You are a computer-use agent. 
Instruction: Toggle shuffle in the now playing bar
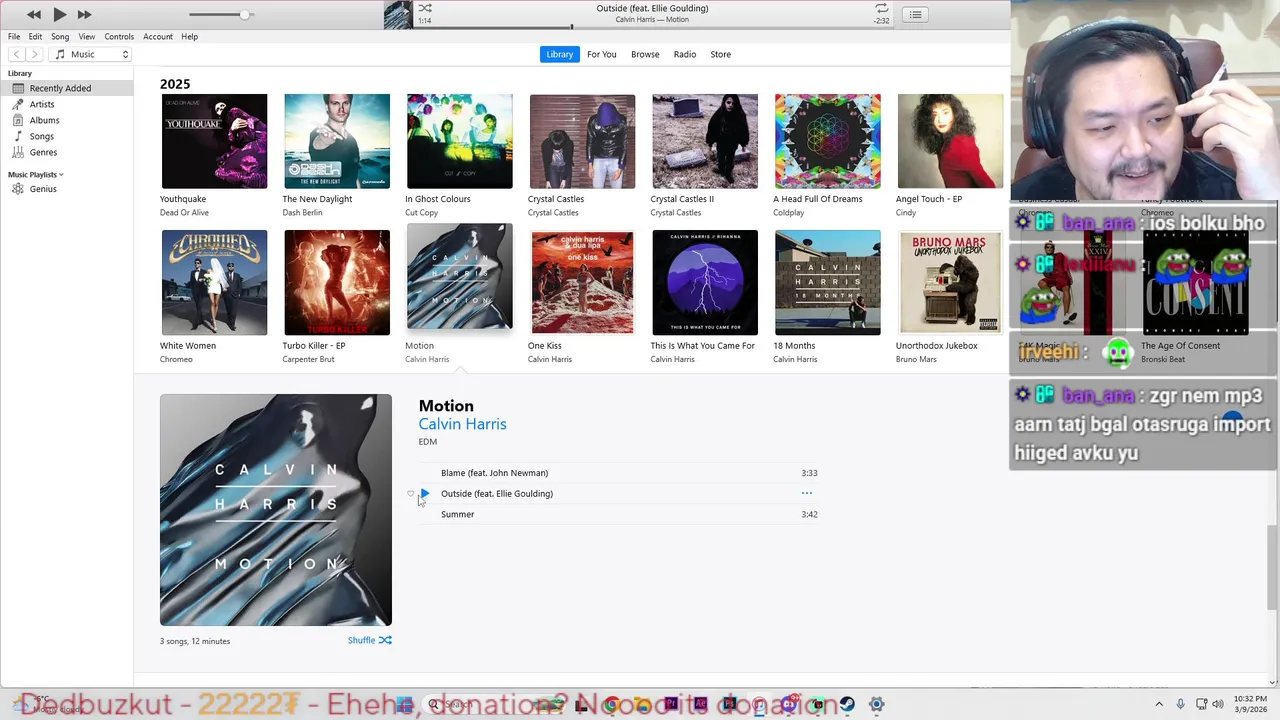point(425,8)
